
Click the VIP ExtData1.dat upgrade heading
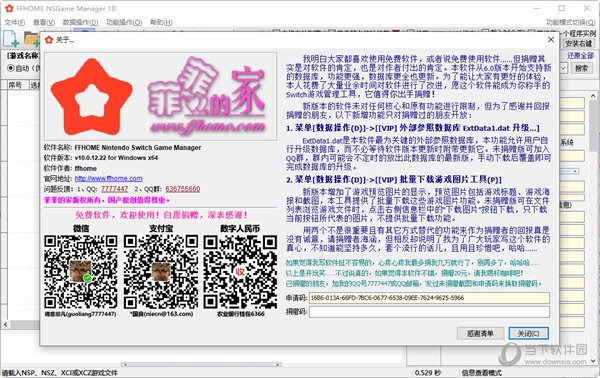[413, 128]
